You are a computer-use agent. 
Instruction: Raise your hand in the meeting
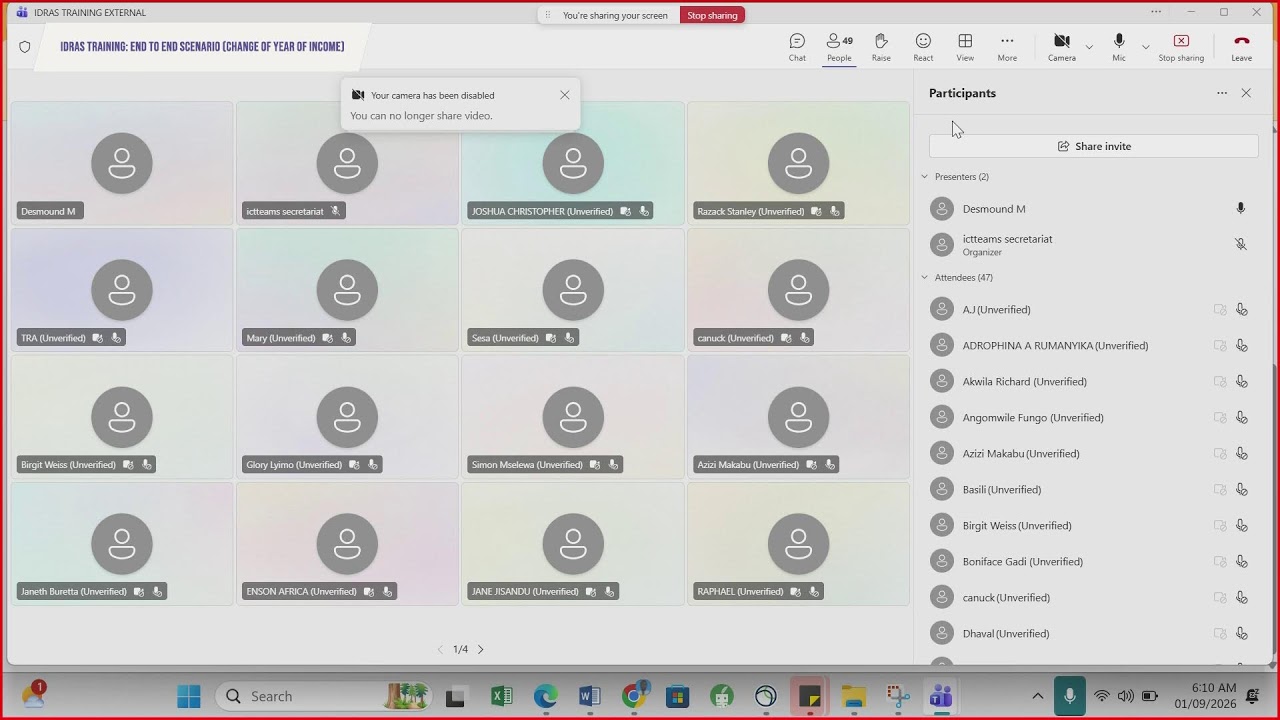pos(881,47)
